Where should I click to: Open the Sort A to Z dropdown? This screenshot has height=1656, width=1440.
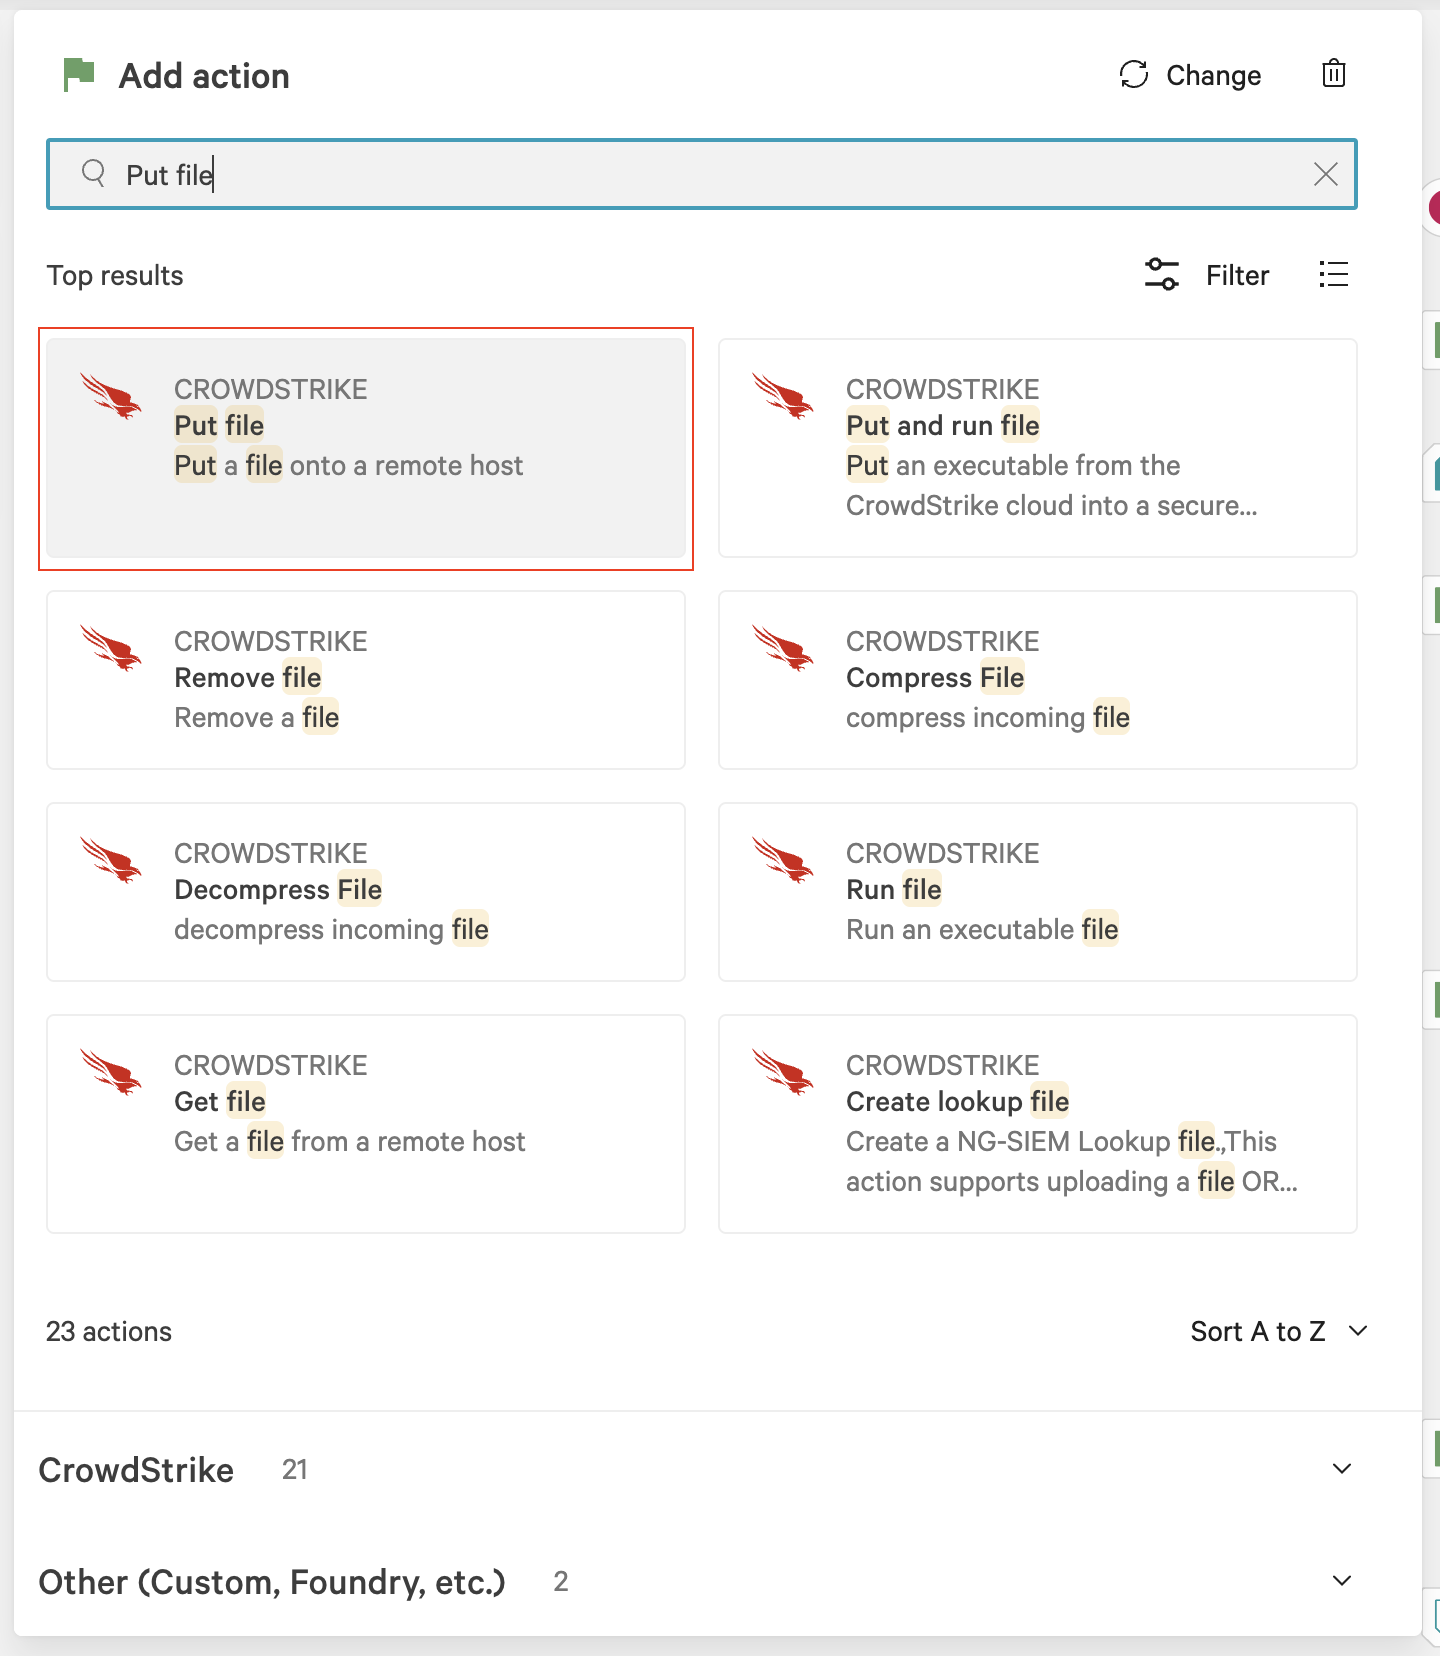1277,1331
